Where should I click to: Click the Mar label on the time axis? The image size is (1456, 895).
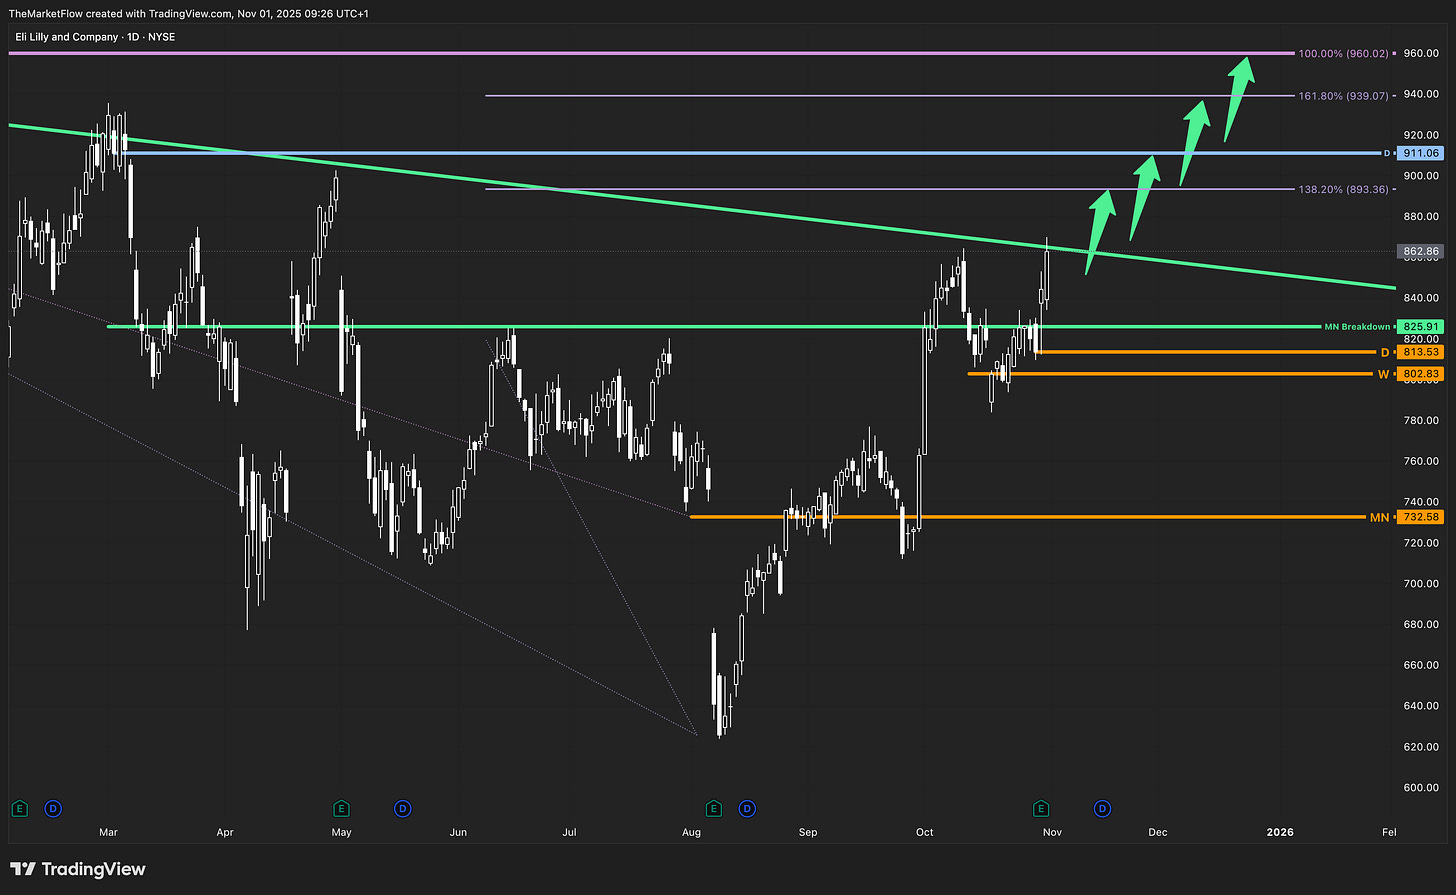pos(109,832)
